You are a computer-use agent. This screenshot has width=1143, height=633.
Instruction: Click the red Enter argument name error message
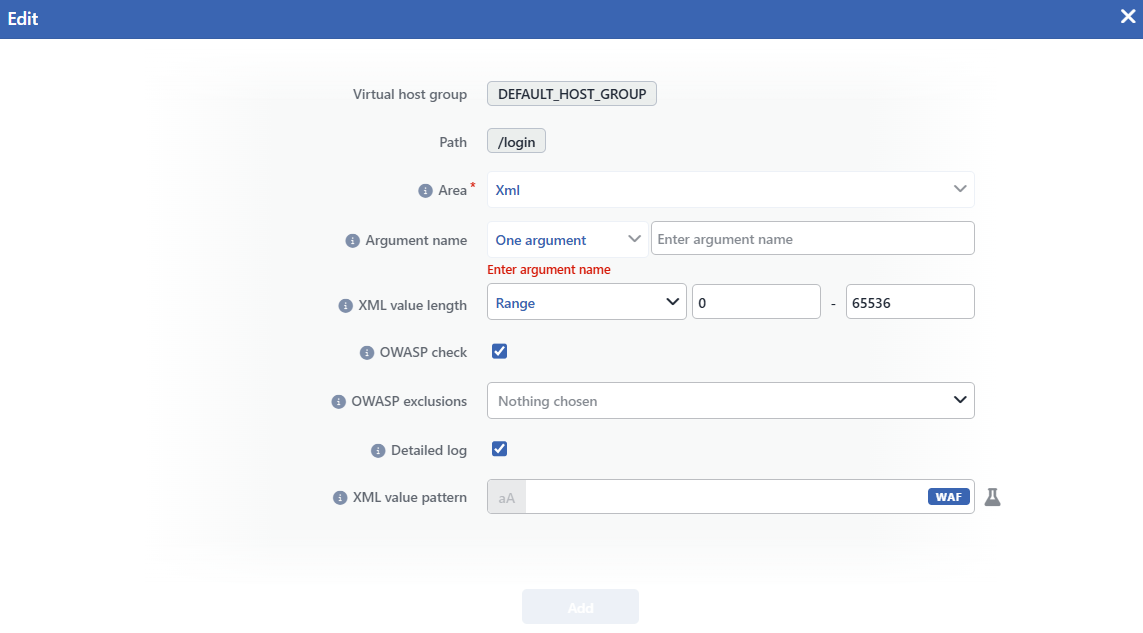(549, 270)
